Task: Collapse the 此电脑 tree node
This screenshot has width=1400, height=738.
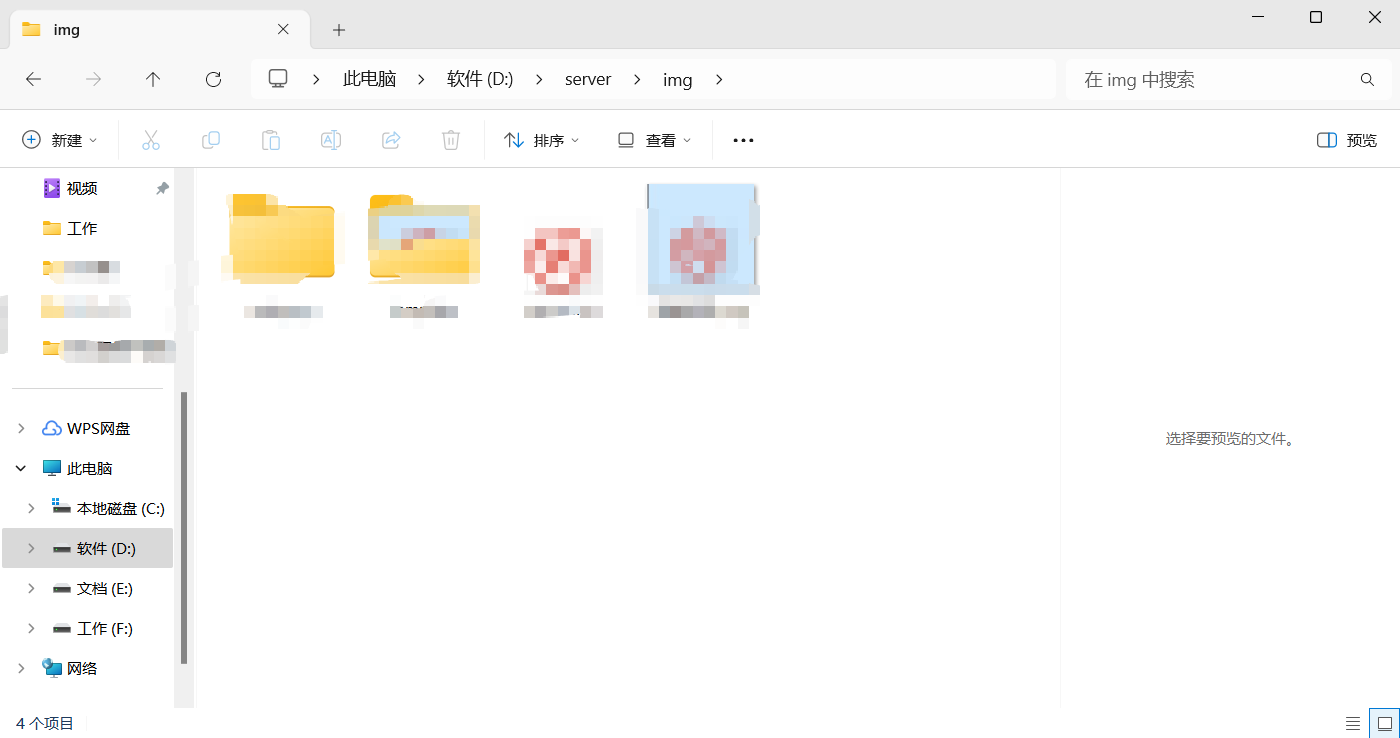Action: (x=21, y=468)
